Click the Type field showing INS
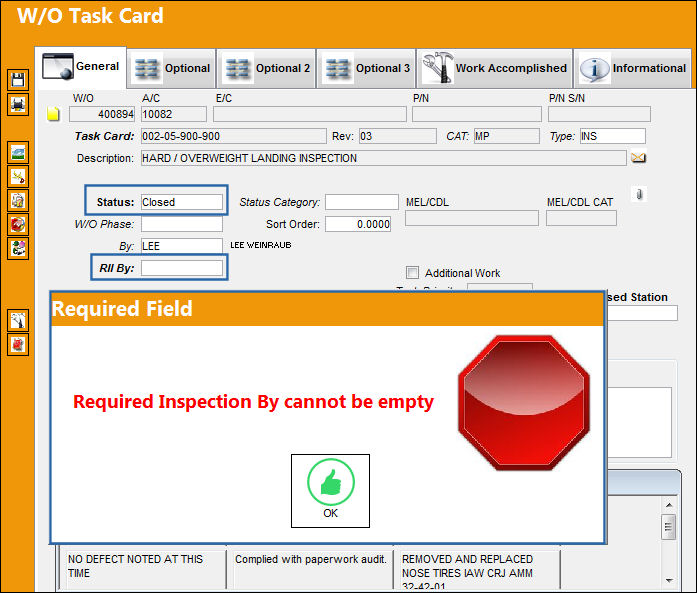Screen dimensions: 697x593 coord(613,136)
